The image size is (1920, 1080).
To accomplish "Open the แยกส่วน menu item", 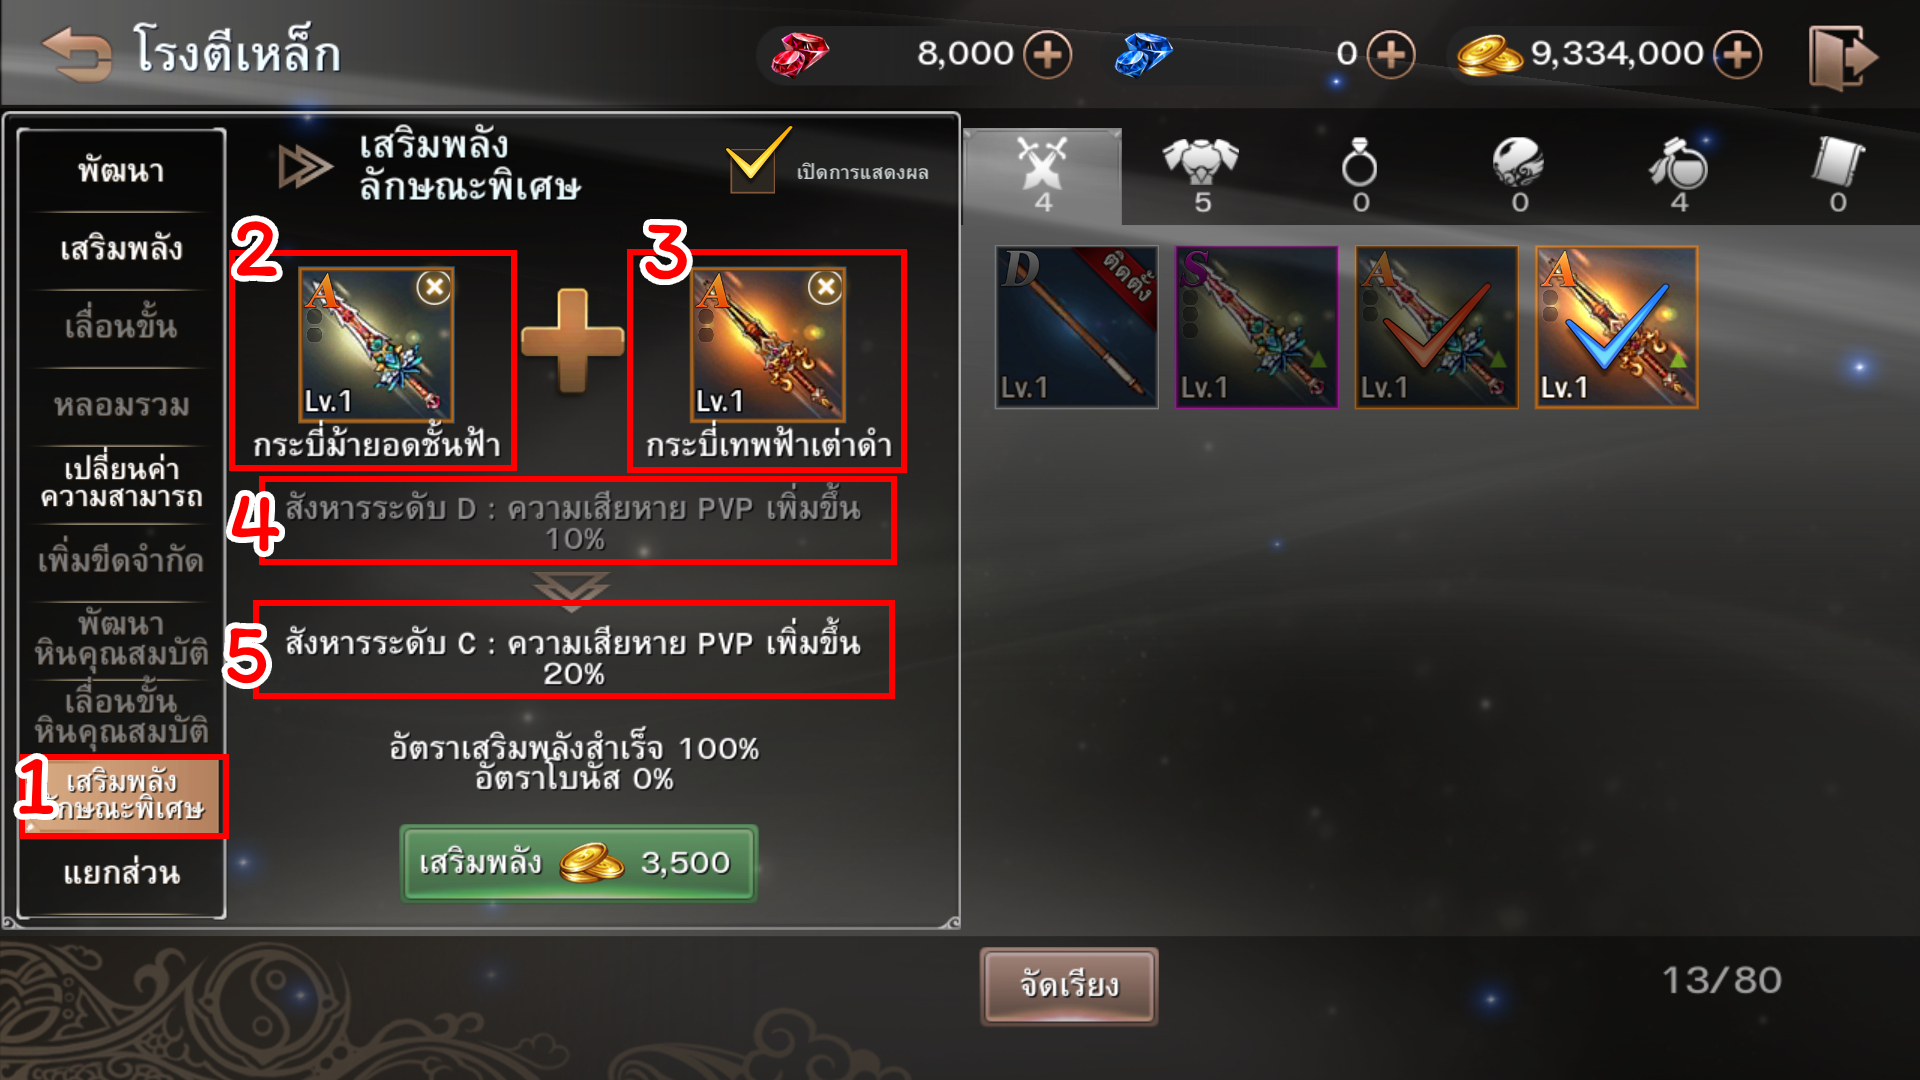I will point(121,874).
